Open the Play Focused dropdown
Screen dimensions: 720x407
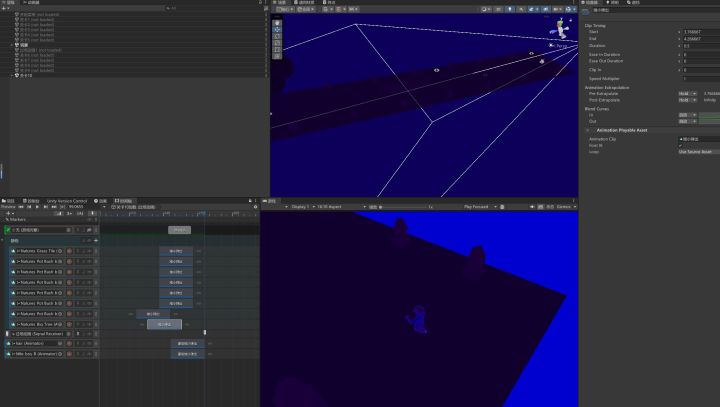tap(480, 207)
